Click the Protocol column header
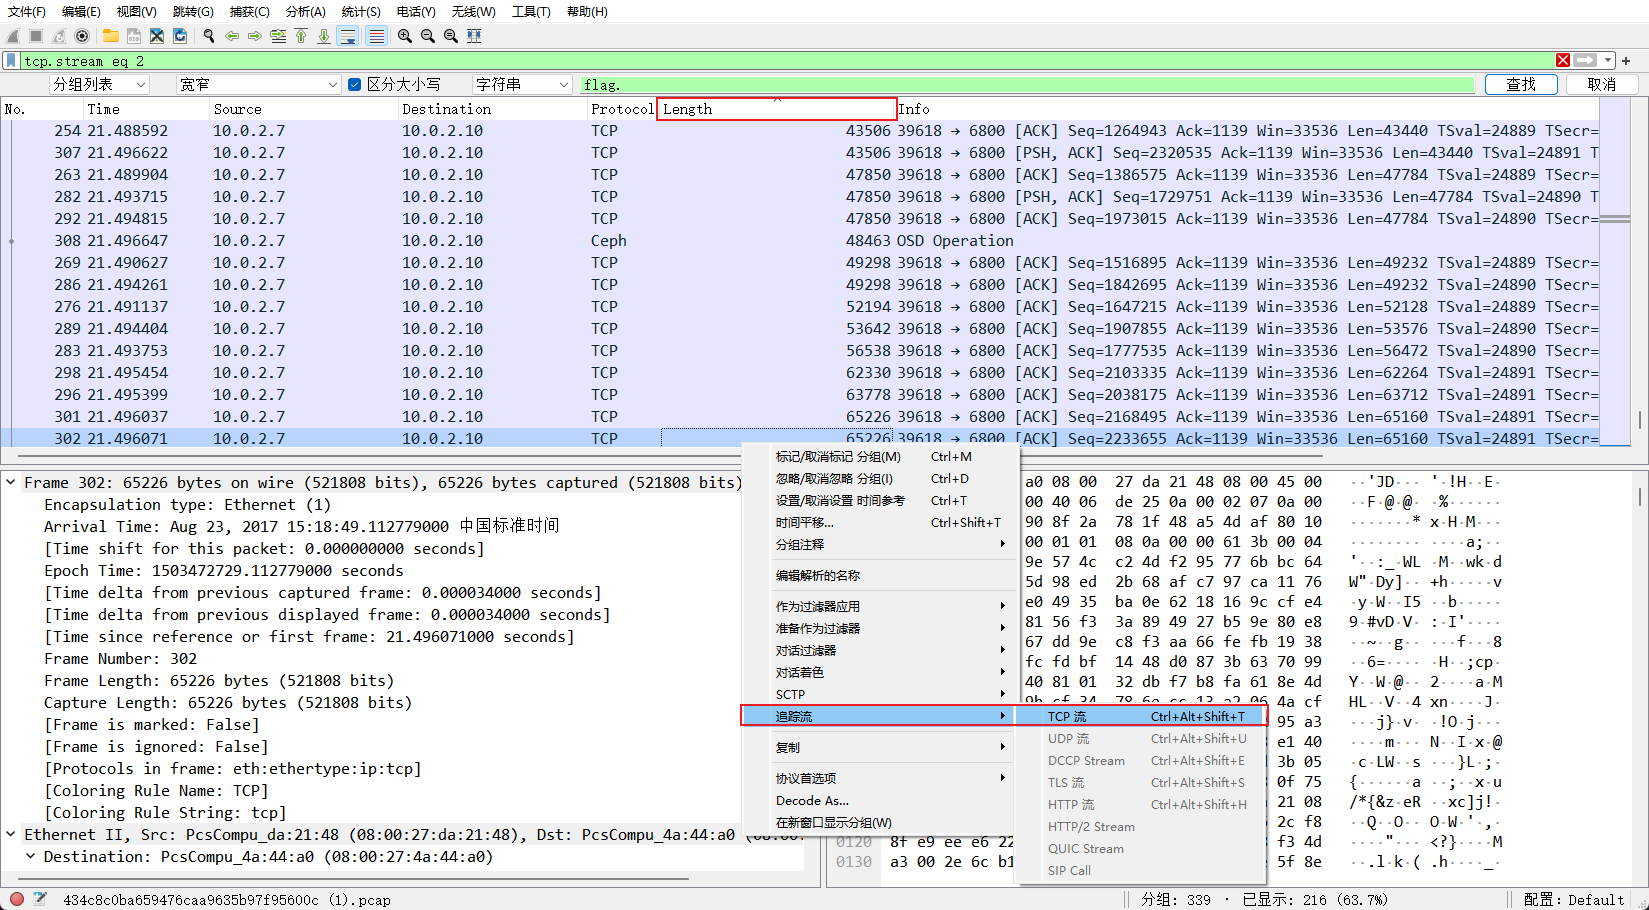Viewport: 1649px width, 910px height. tap(621, 109)
